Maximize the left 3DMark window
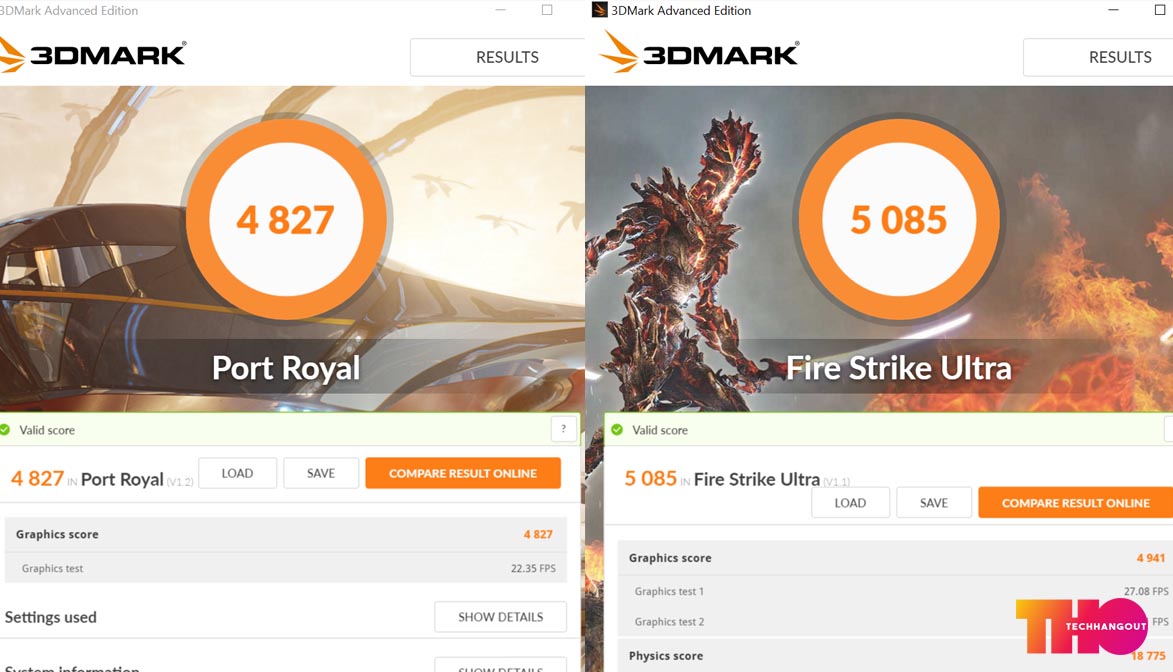 547,10
